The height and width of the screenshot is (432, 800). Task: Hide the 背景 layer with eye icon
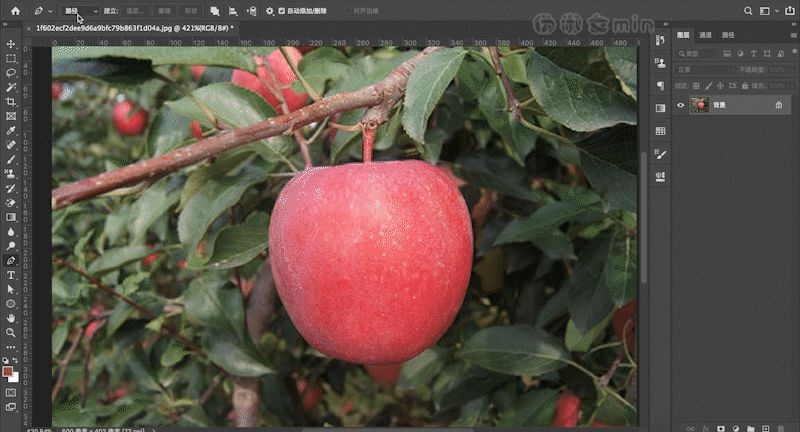[681, 105]
